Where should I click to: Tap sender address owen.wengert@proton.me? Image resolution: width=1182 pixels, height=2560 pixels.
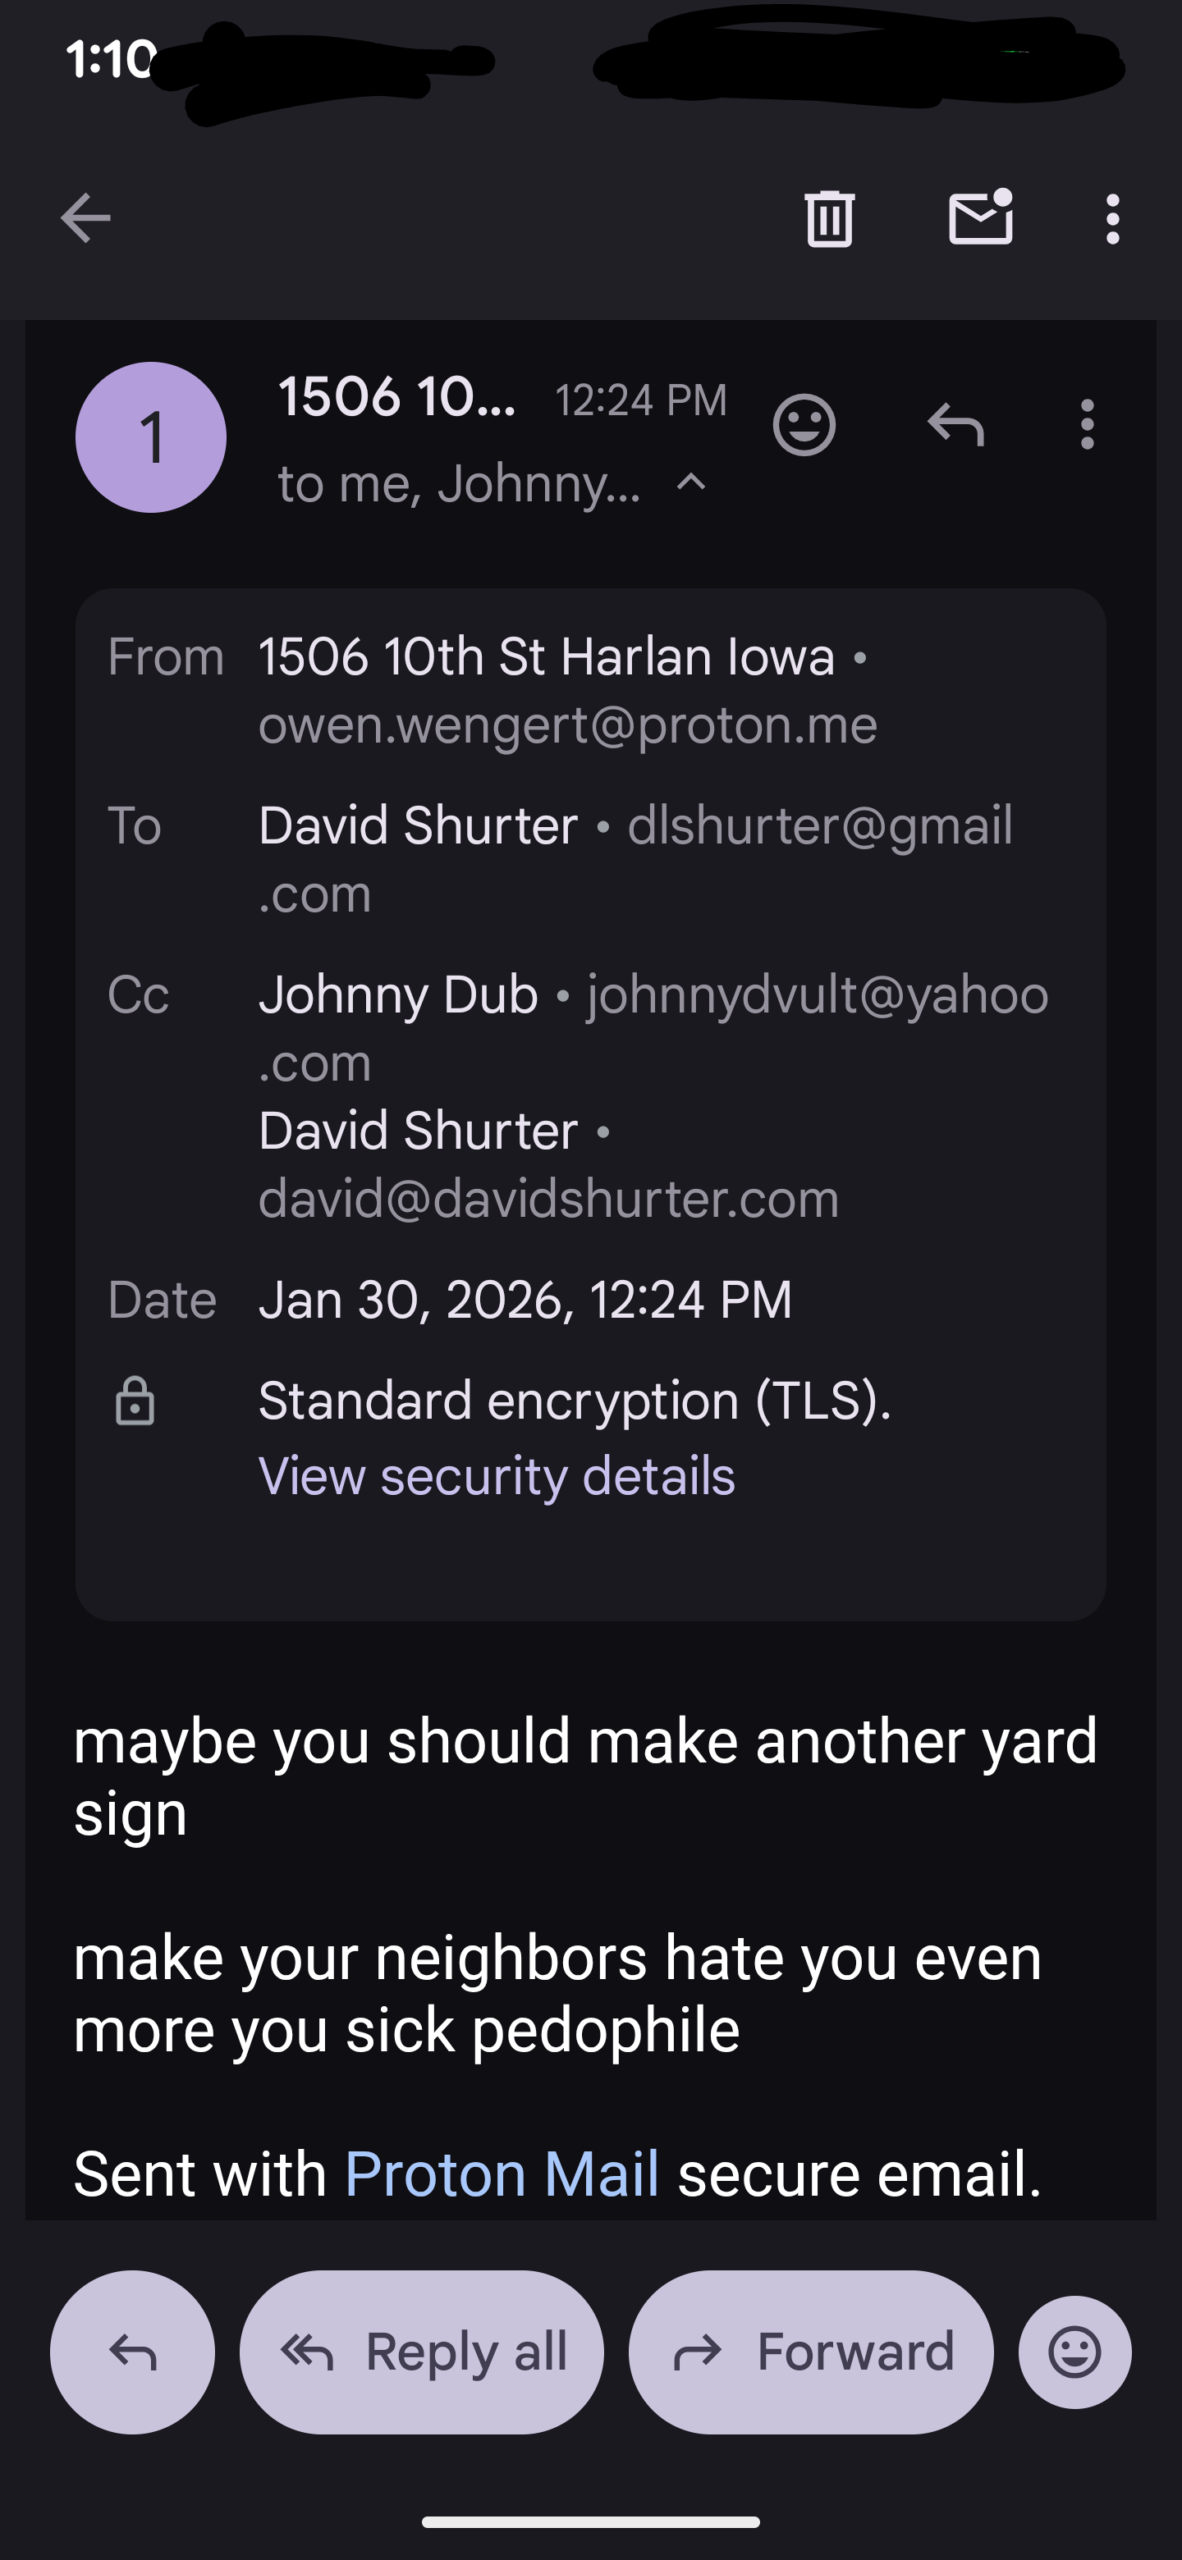click(568, 725)
